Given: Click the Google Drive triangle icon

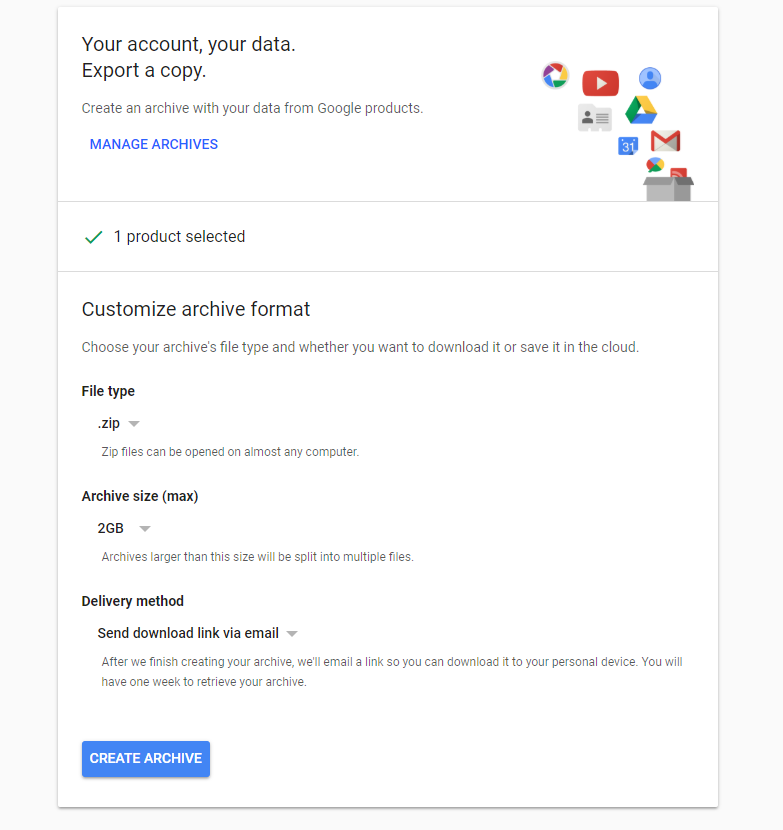Looking at the screenshot, I should point(640,110).
